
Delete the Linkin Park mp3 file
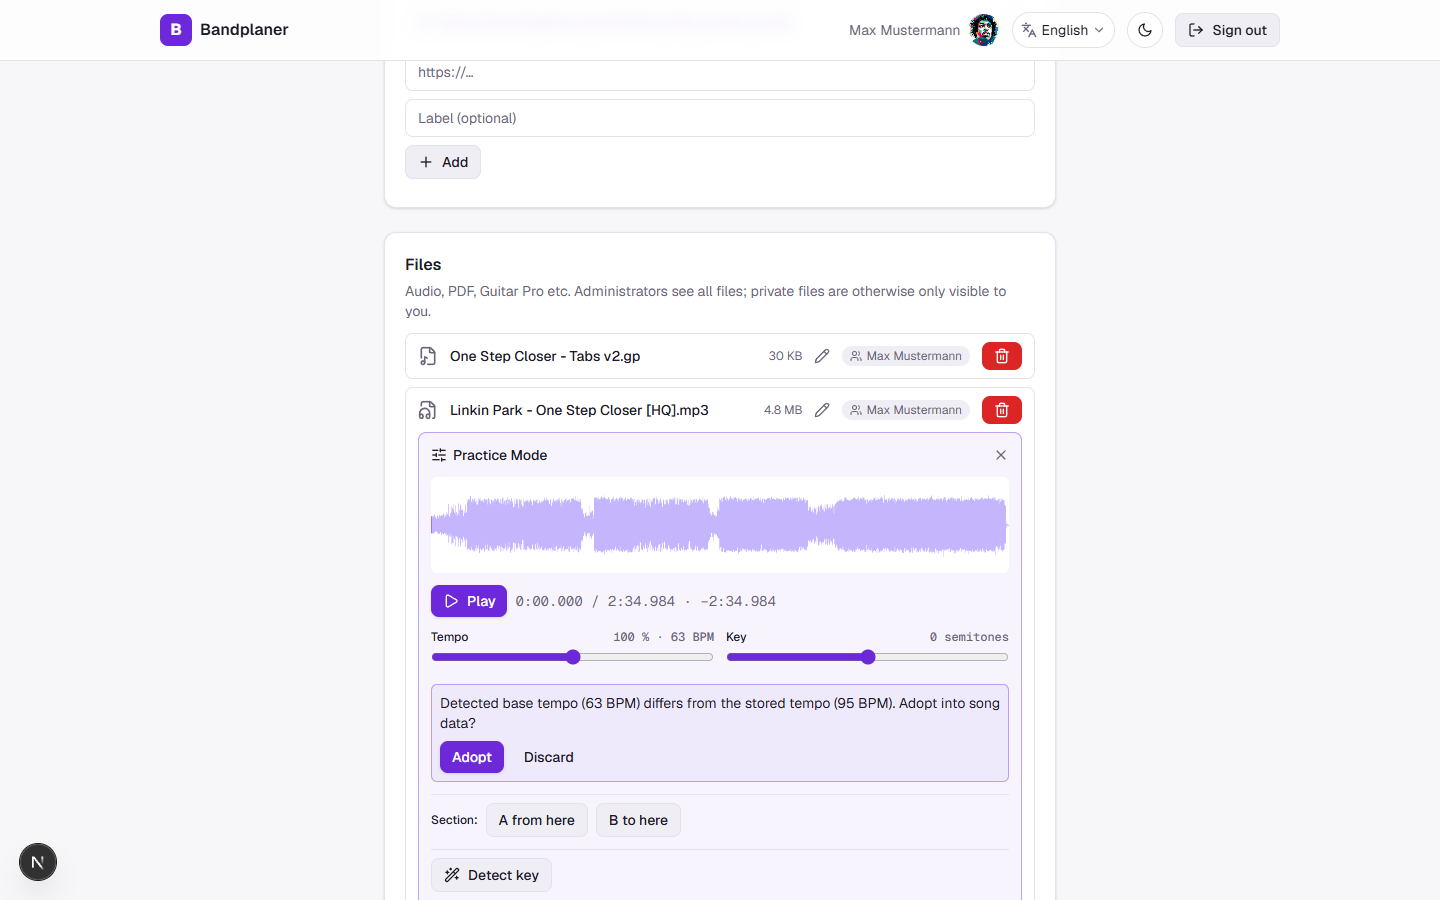[x=1002, y=410]
